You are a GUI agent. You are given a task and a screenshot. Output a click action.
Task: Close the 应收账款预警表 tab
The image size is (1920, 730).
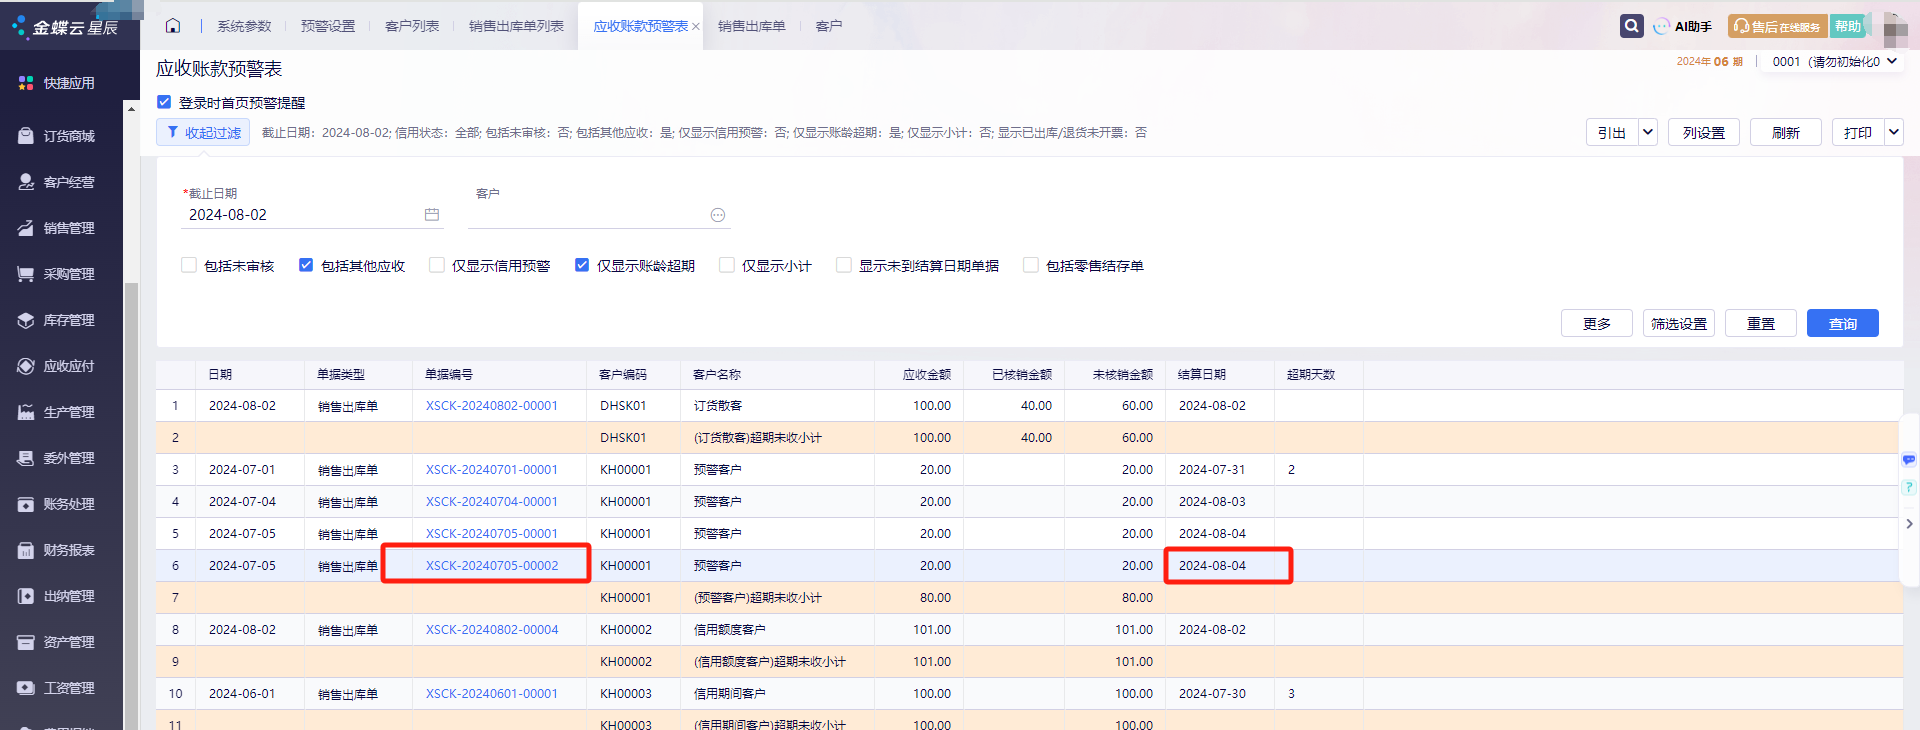pos(696,27)
